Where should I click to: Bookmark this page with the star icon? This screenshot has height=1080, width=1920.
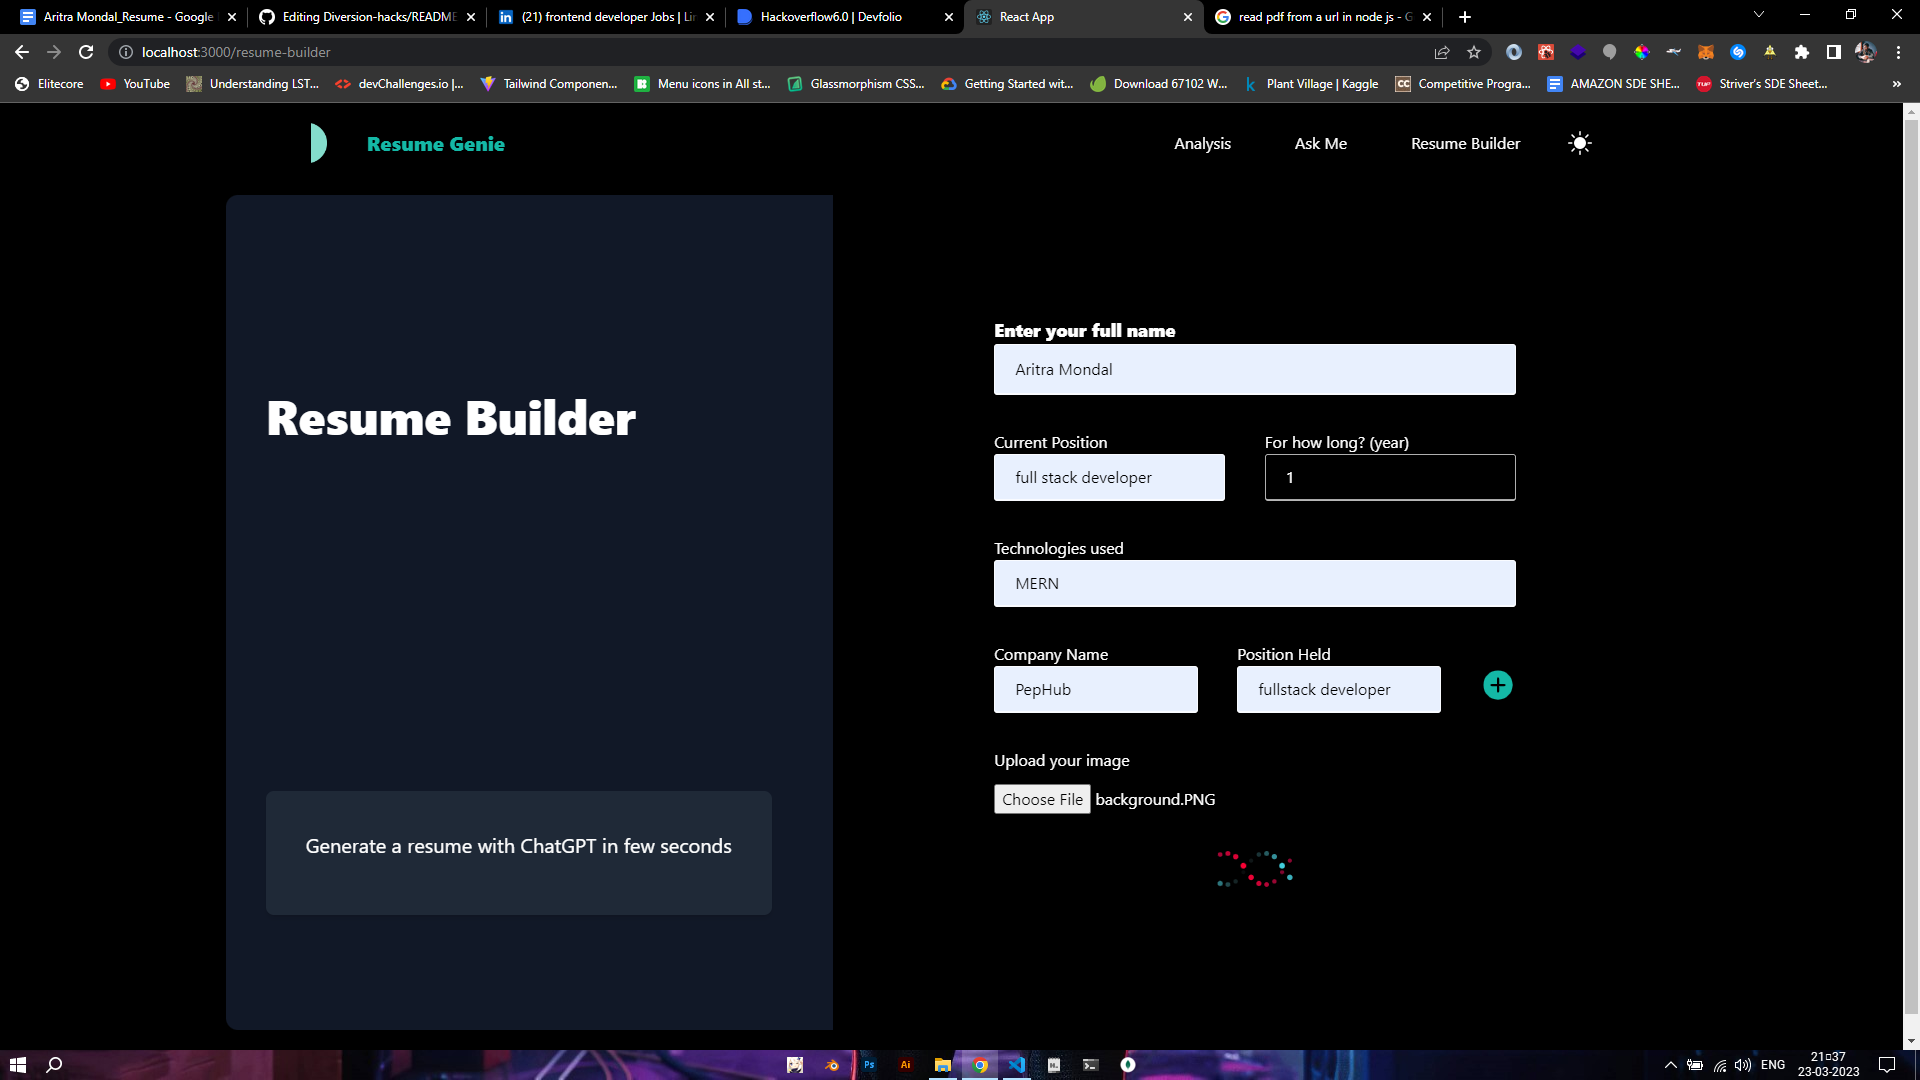pyautogui.click(x=1474, y=52)
